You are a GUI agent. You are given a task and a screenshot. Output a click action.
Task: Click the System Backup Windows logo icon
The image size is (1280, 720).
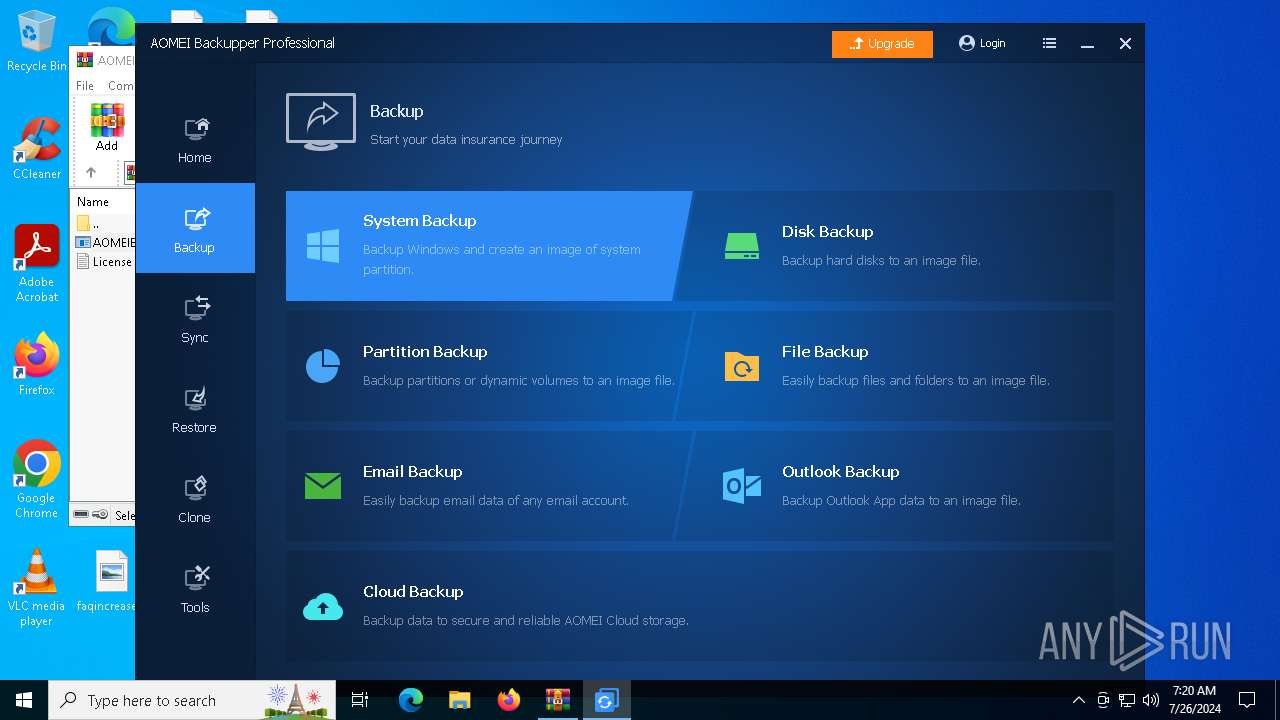[x=323, y=246]
